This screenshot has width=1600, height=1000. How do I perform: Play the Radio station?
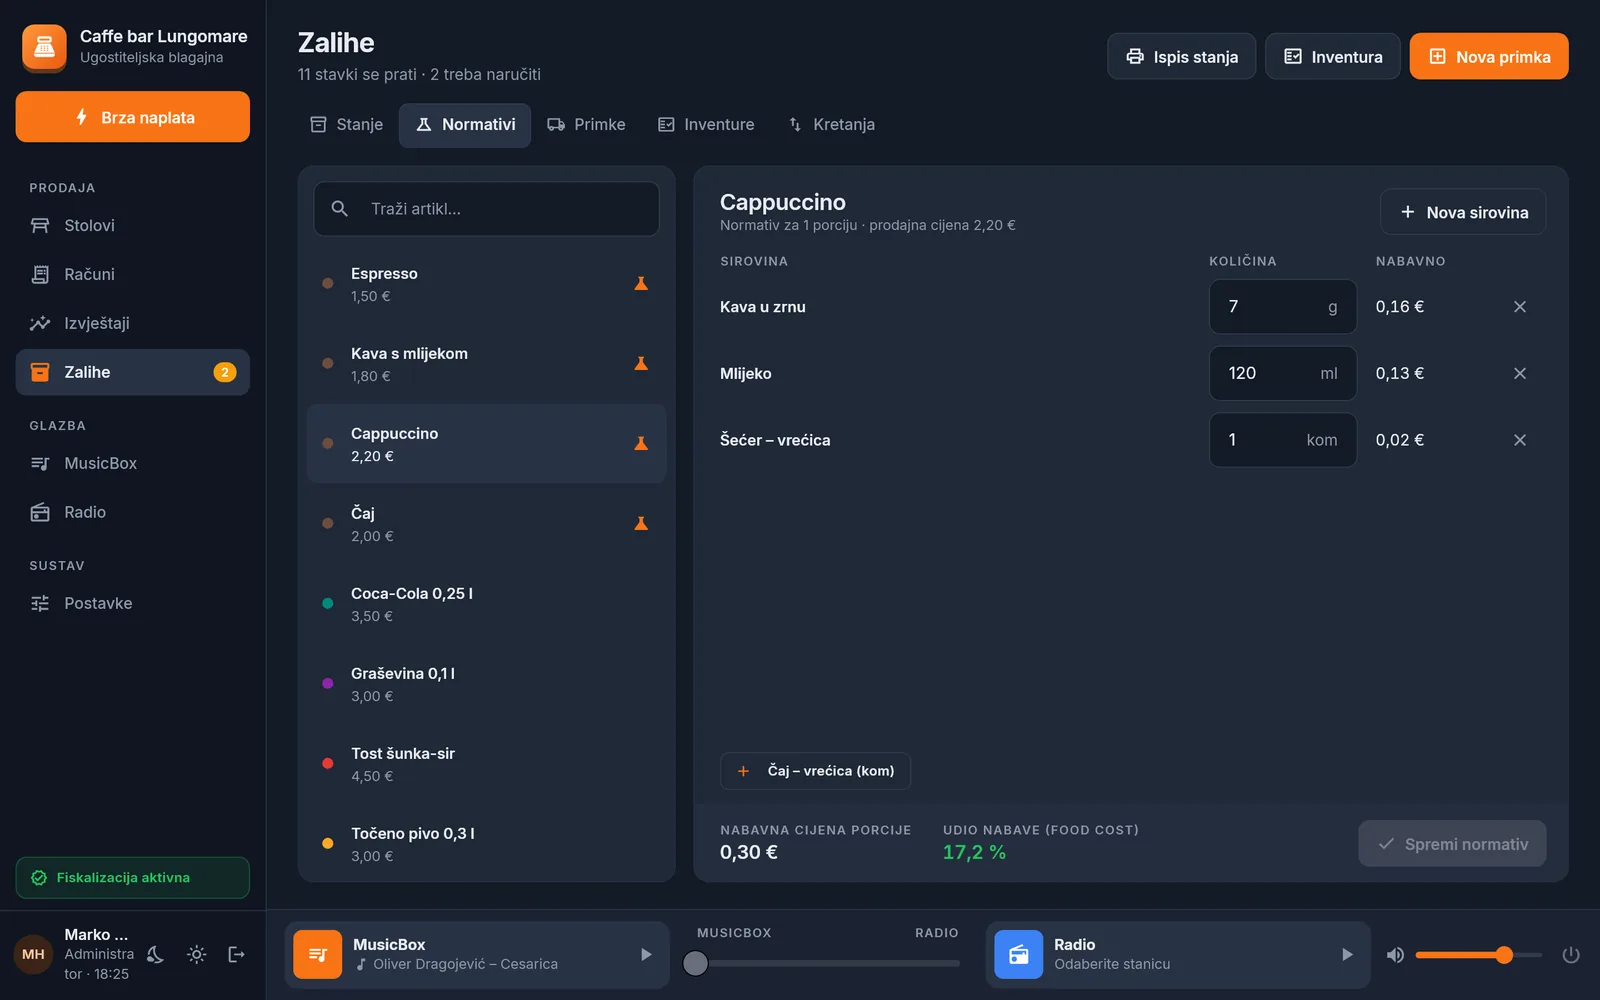click(1347, 955)
